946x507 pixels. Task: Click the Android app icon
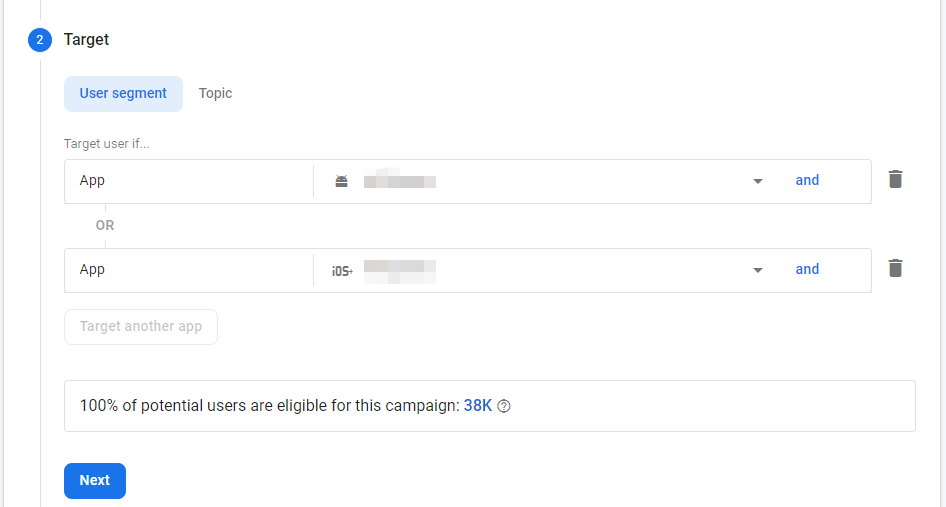click(342, 181)
